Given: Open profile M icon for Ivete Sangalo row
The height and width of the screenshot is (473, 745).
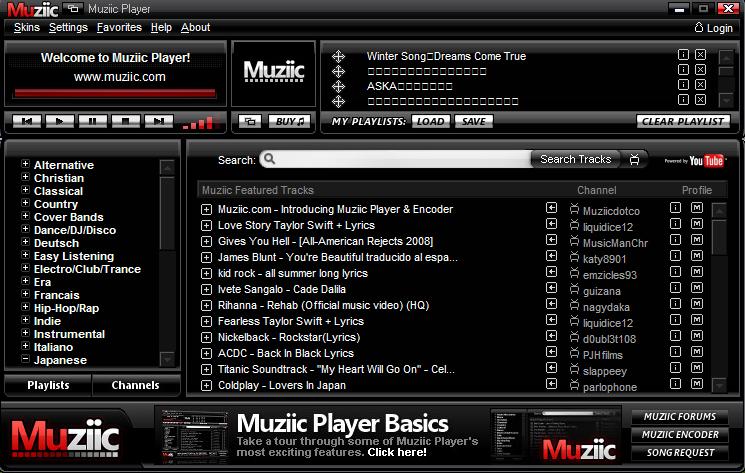Looking at the screenshot, I should tap(697, 288).
